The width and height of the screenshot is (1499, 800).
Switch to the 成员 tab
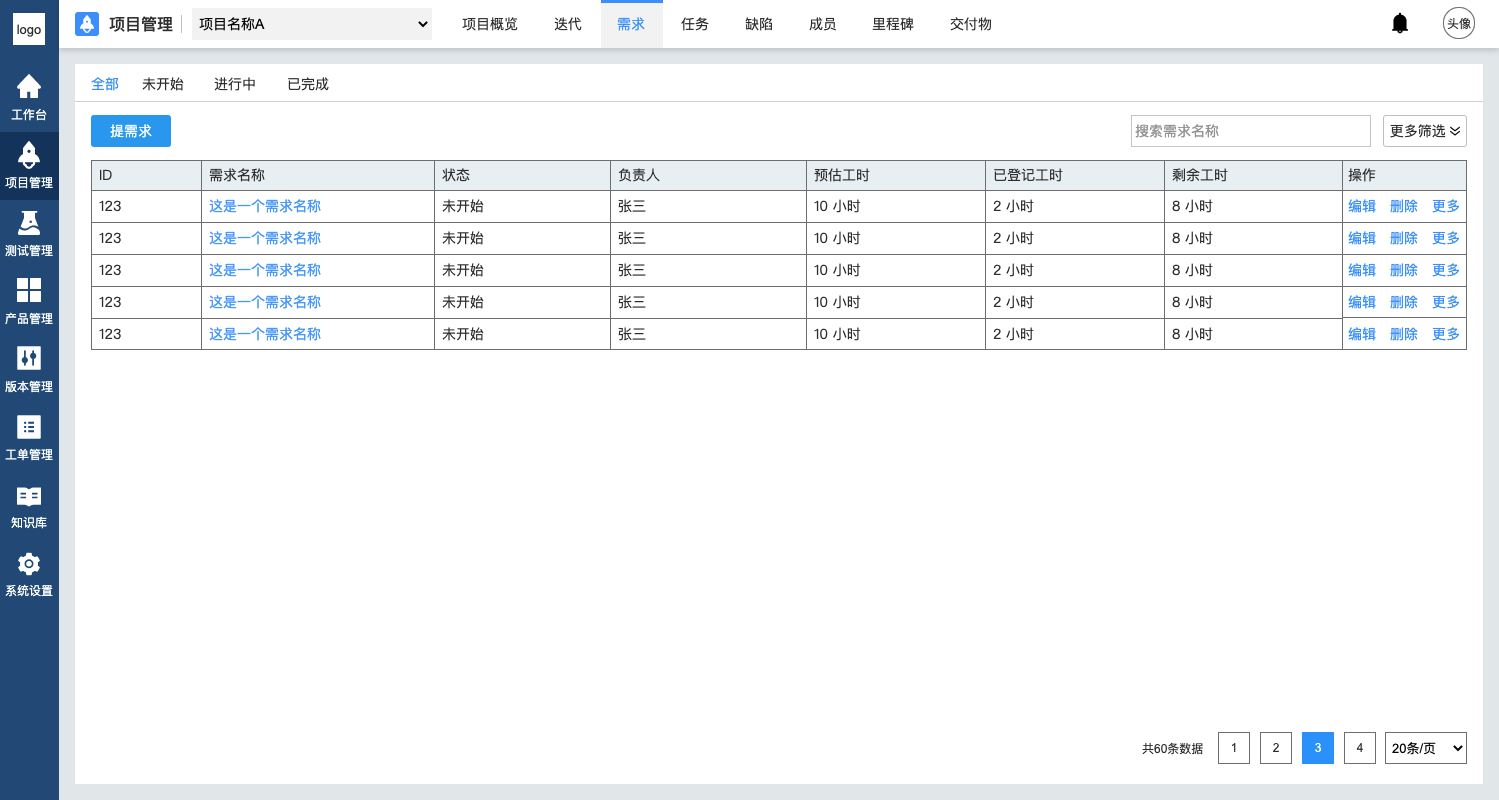[823, 24]
